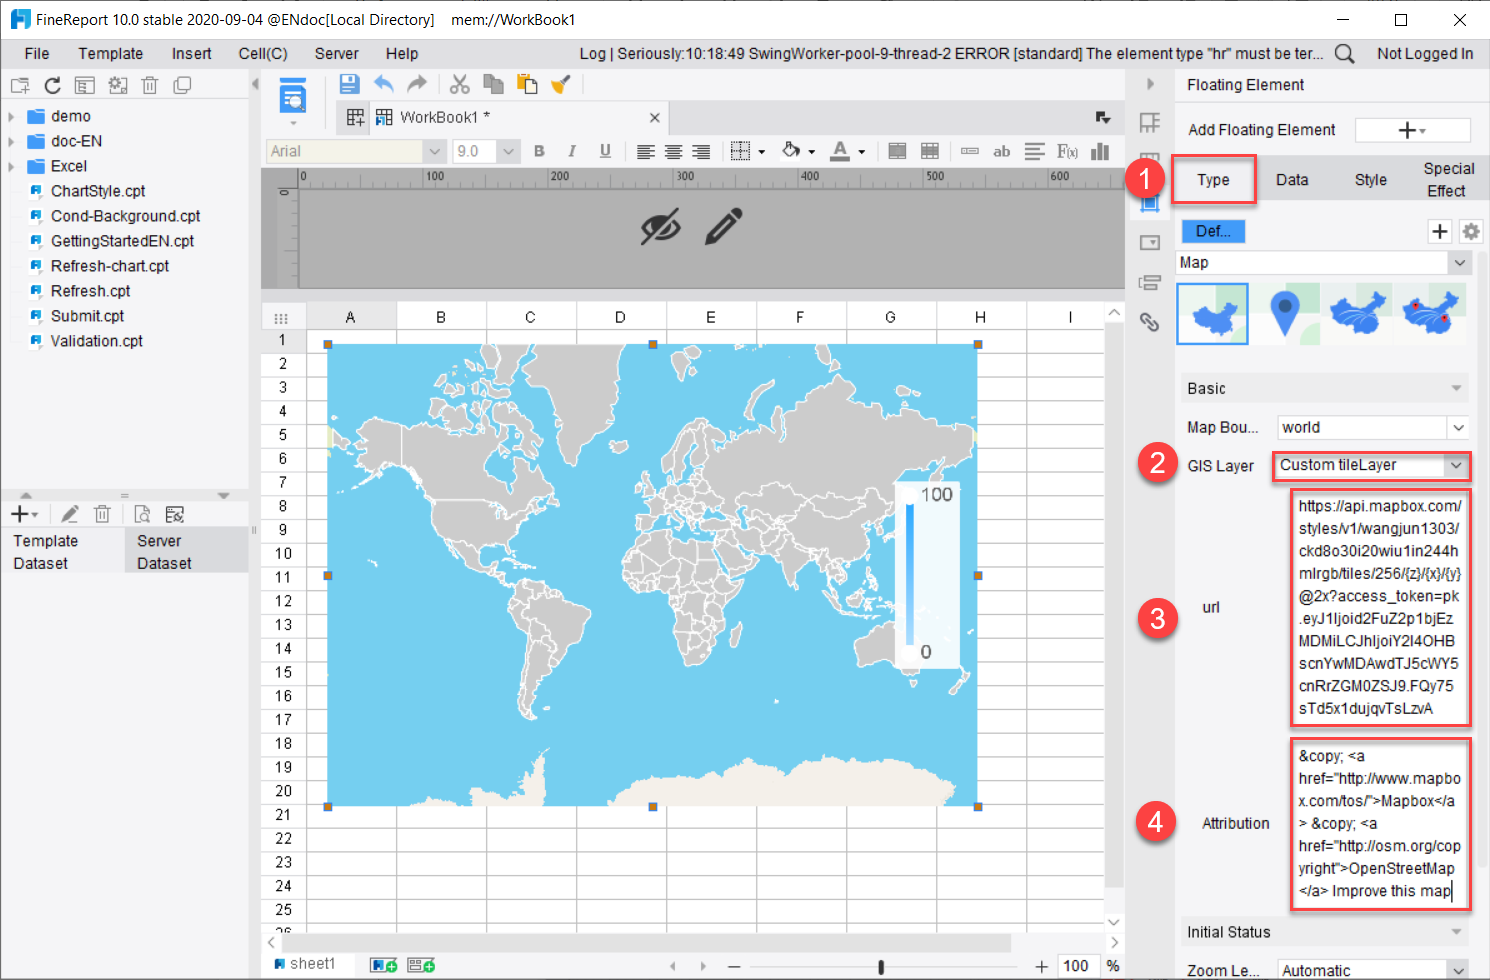Image resolution: width=1490 pixels, height=980 pixels.
Task: Open the Insert Formula F(x) icon
Action: [x=1067, y=151]
